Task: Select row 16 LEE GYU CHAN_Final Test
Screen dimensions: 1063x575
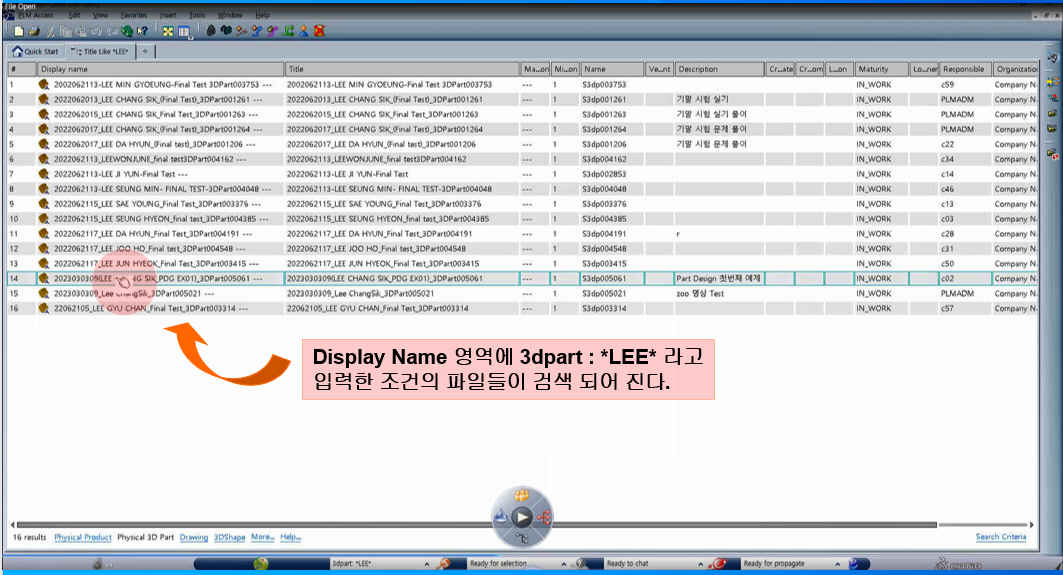Action: 522,309
